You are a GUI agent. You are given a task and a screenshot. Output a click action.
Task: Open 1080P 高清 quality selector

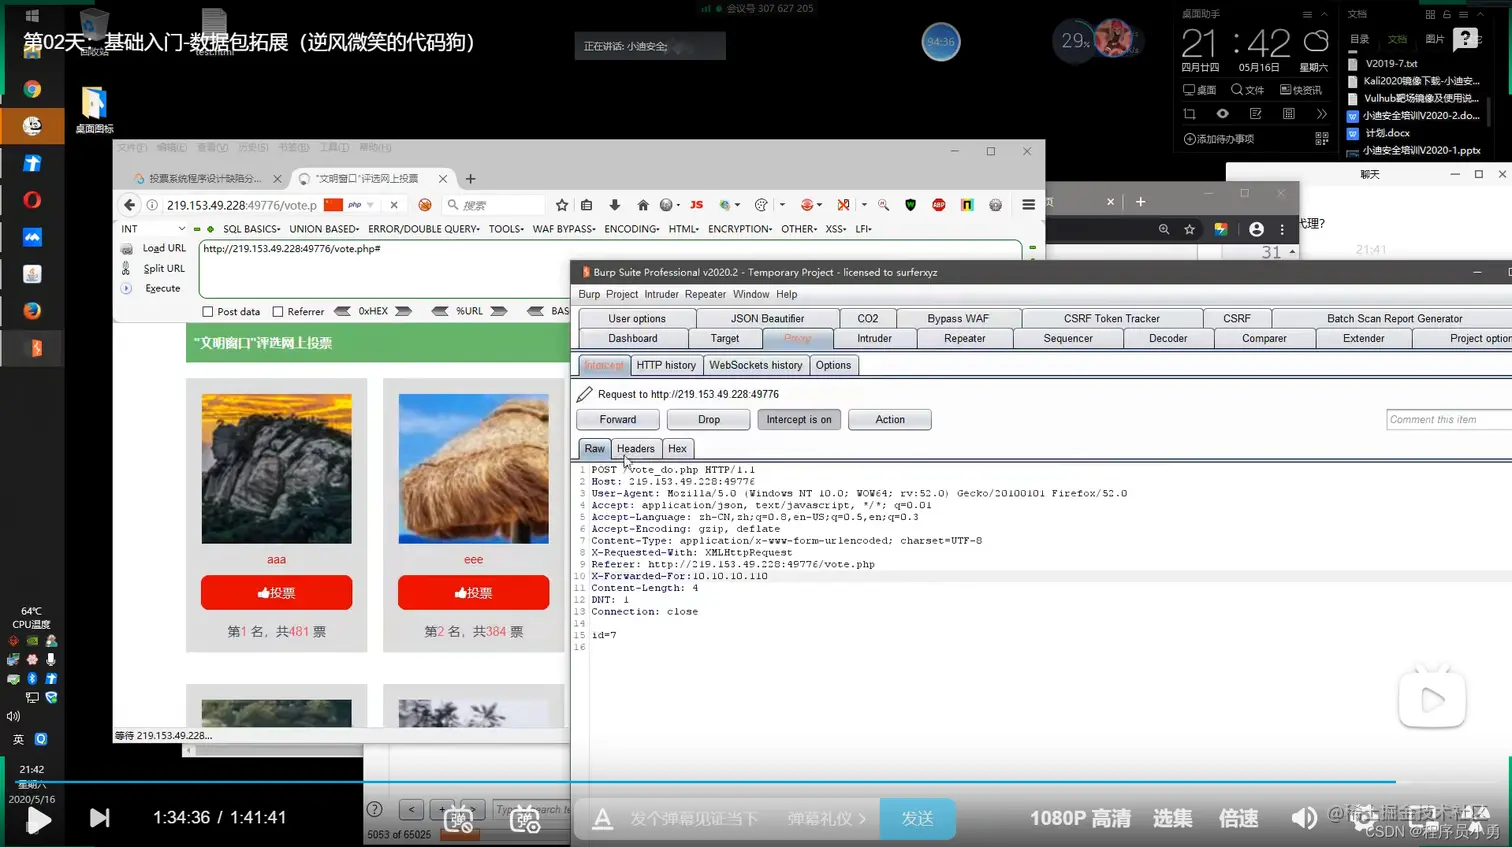1080,819
